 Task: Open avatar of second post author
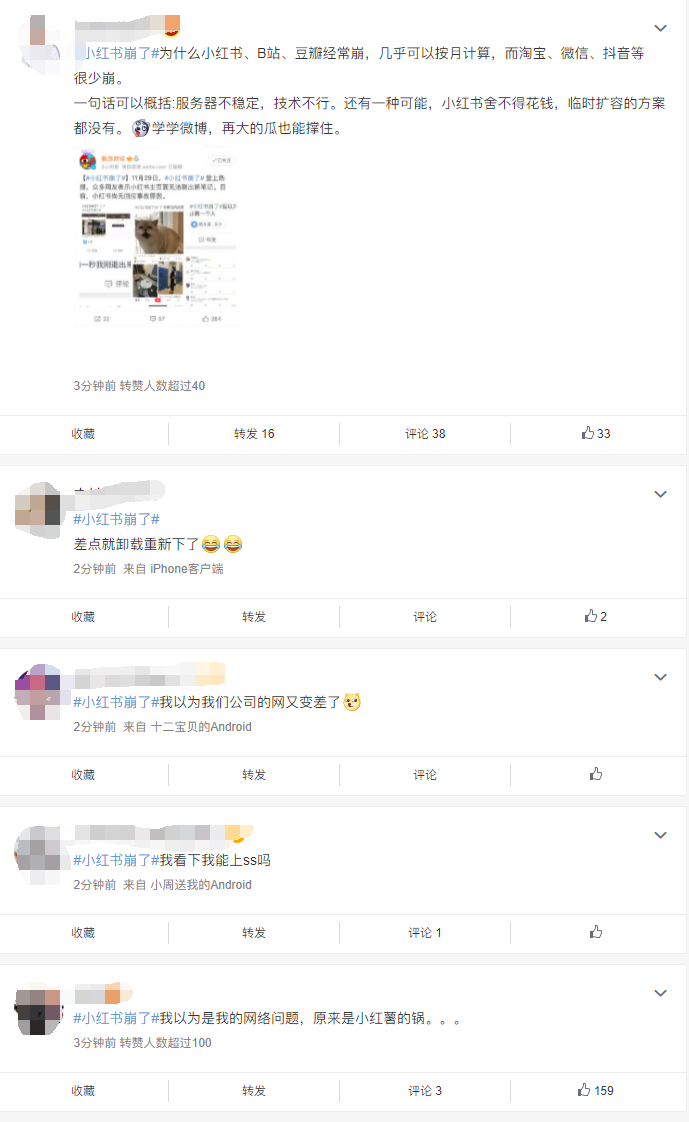click(x=38, y=510)
